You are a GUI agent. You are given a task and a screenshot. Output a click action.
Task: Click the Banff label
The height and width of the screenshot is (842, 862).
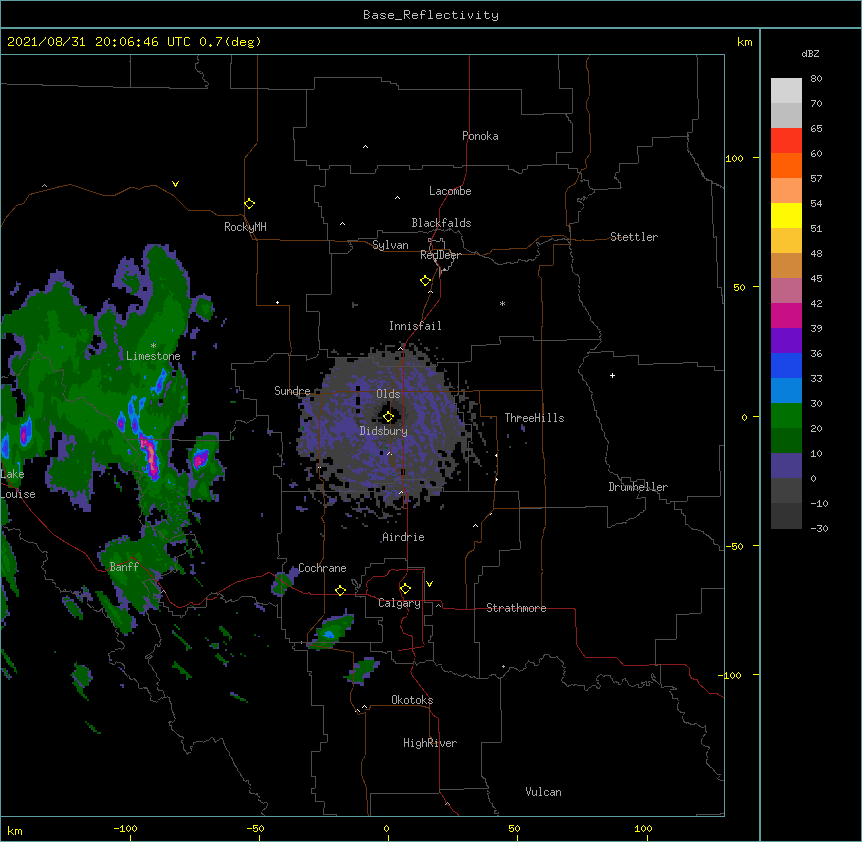click(124, 567)
